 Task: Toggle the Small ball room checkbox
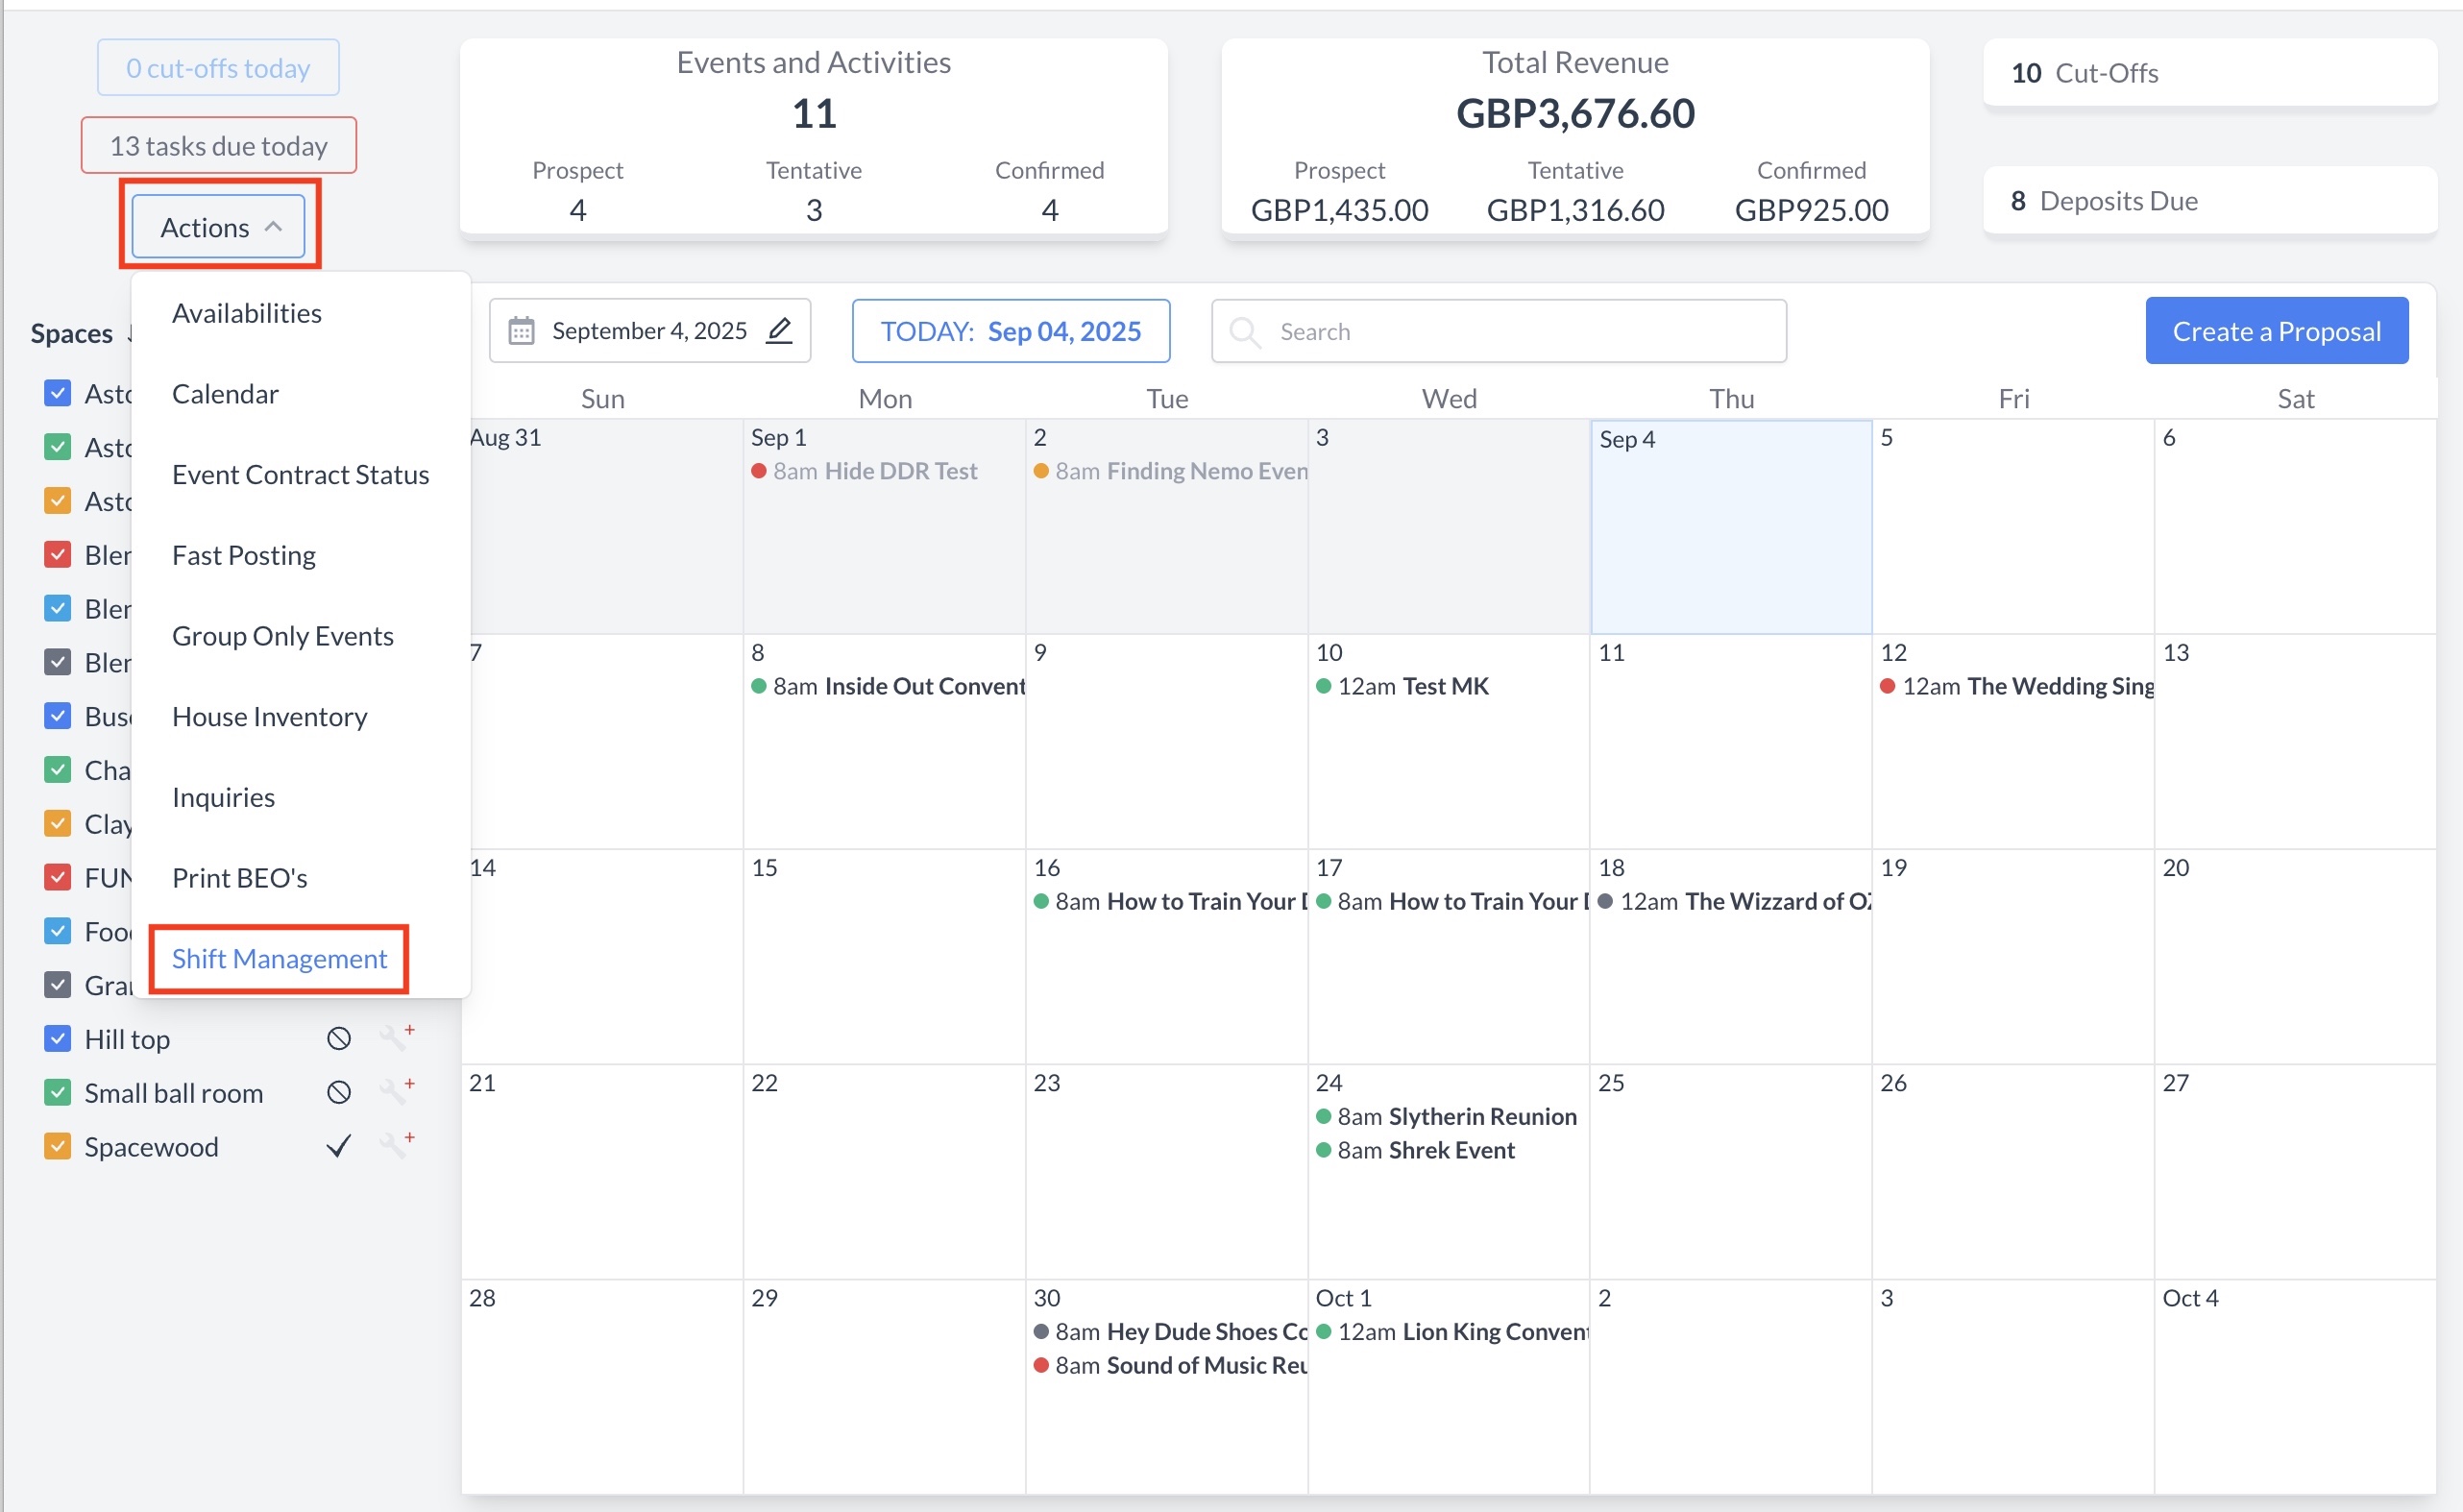[x=58, y=1092]
